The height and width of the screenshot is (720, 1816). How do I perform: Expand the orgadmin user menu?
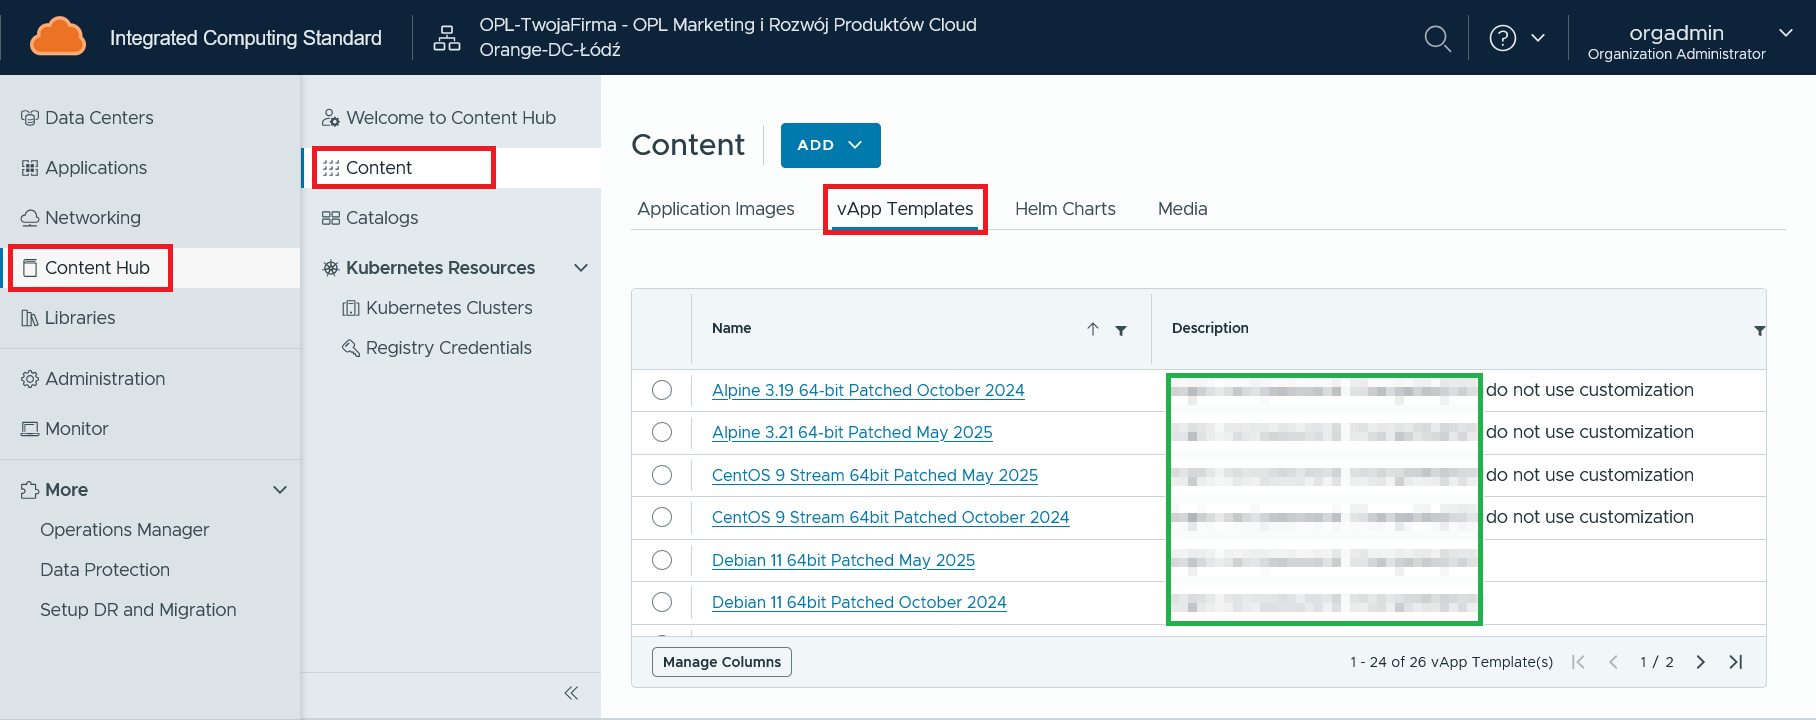1785,33
